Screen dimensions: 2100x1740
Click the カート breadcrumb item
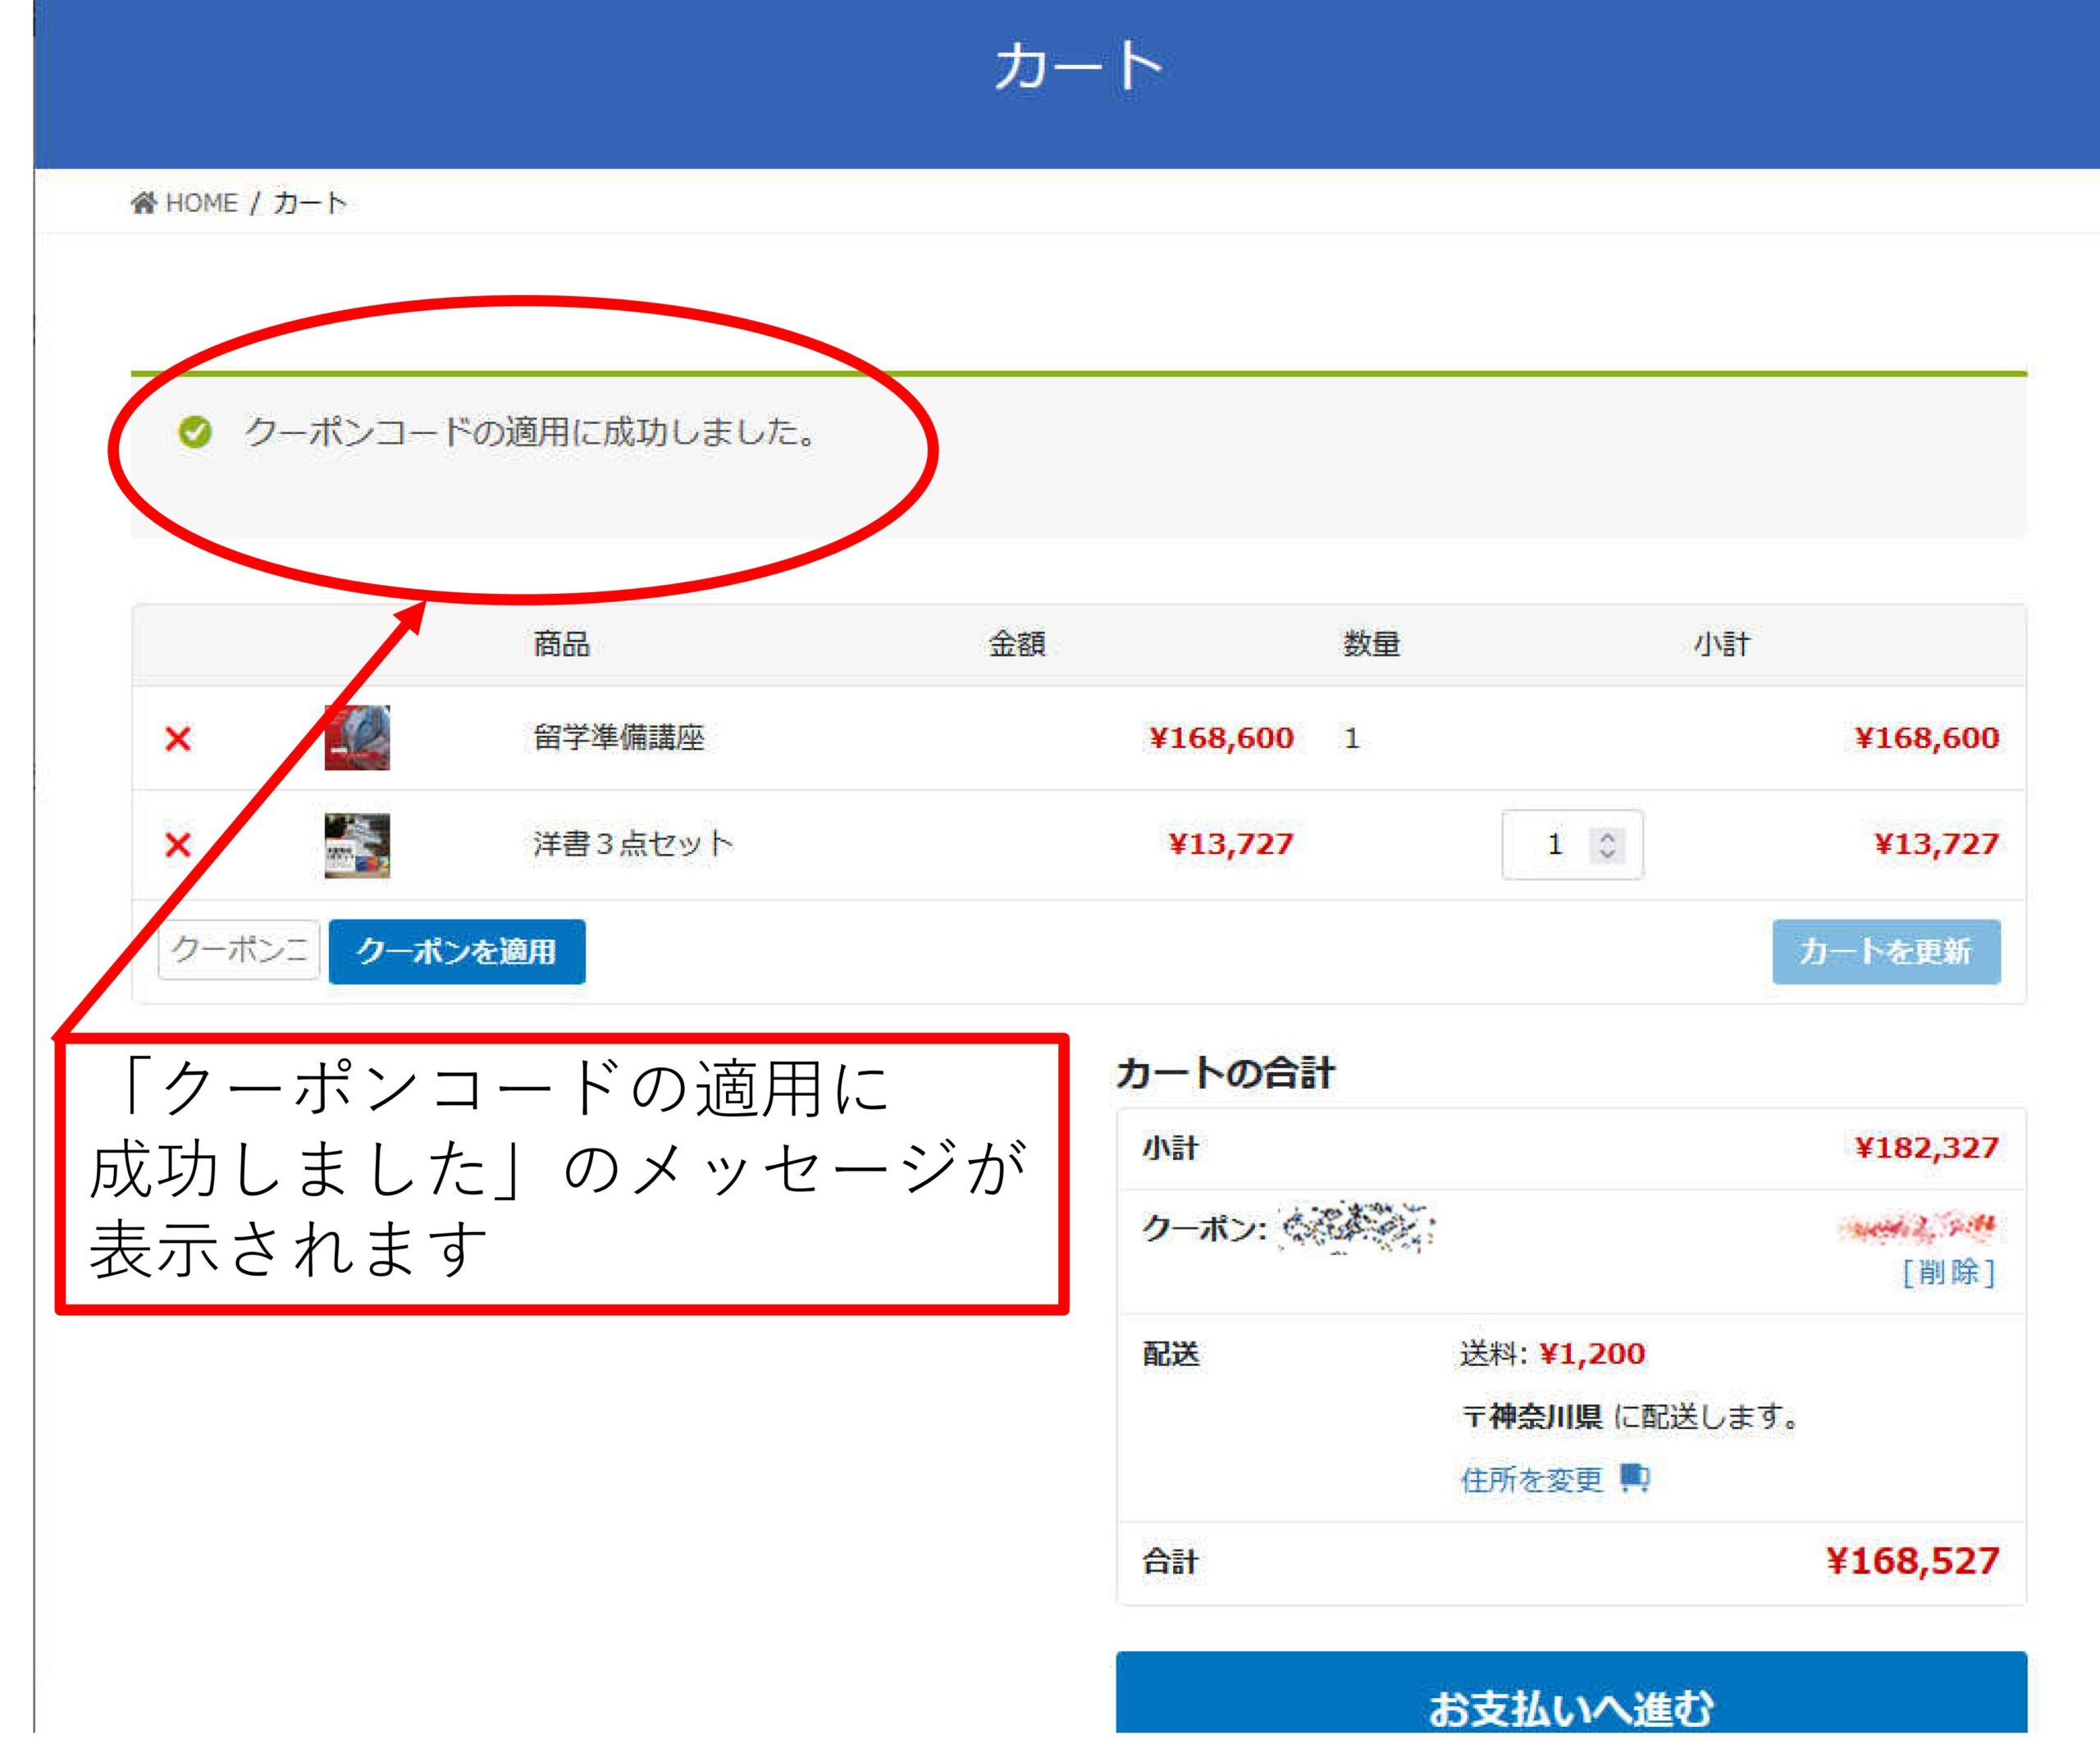click(x=310, y=203)
